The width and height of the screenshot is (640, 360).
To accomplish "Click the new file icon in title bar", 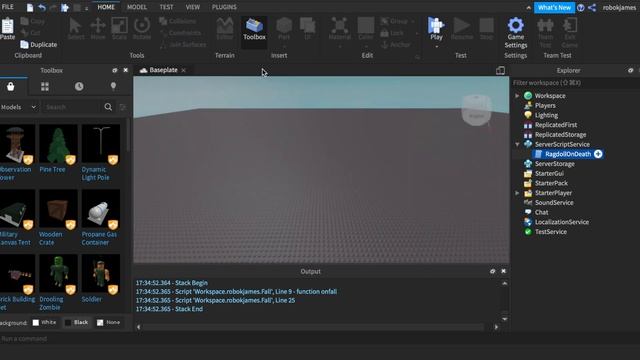I will (x=30, y=7).
